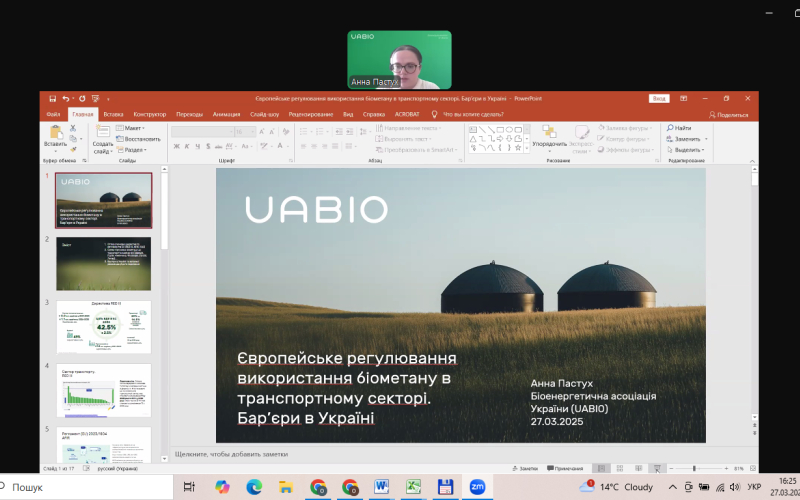Open the Макет layout dropdown
The height and width of the screenshot is (500, 800).
click(x=131, y=128)
